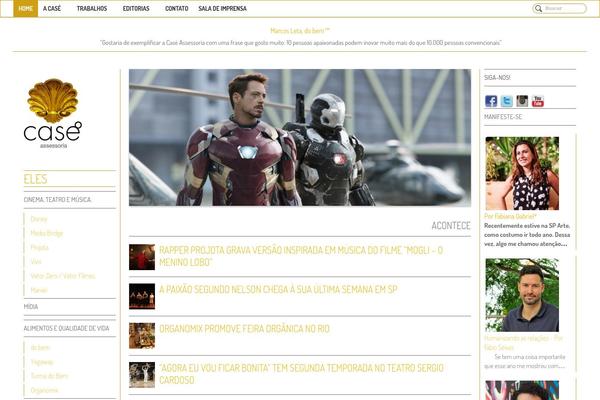Open the Vitor Zero / Vator Filmes link
Viewport: 600px width, 400px height.
point(63,276)
